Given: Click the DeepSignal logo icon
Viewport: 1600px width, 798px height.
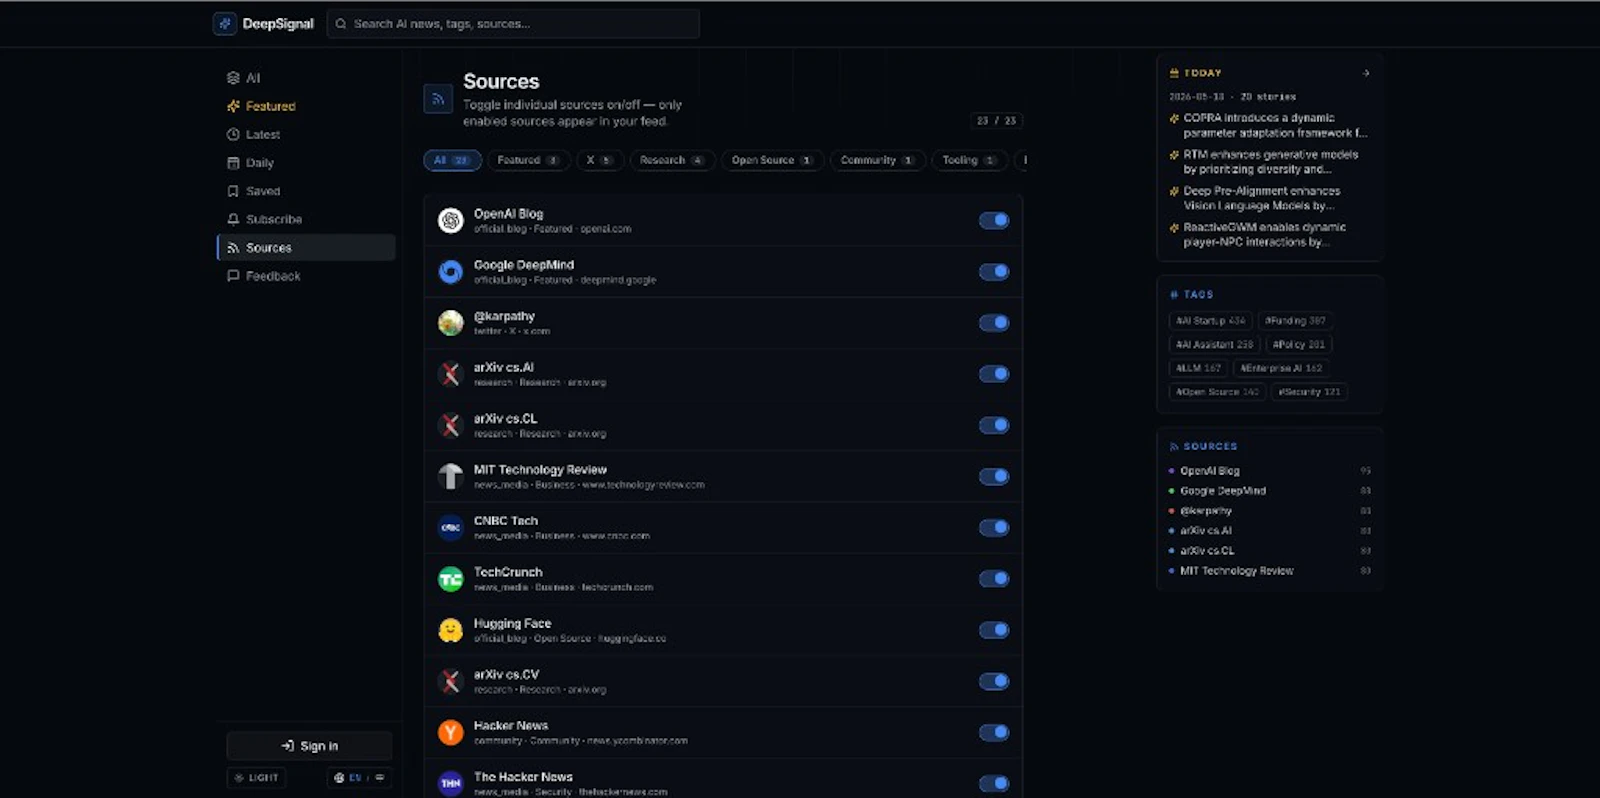Looking at the screenshot, I should [x=225, y=24].
